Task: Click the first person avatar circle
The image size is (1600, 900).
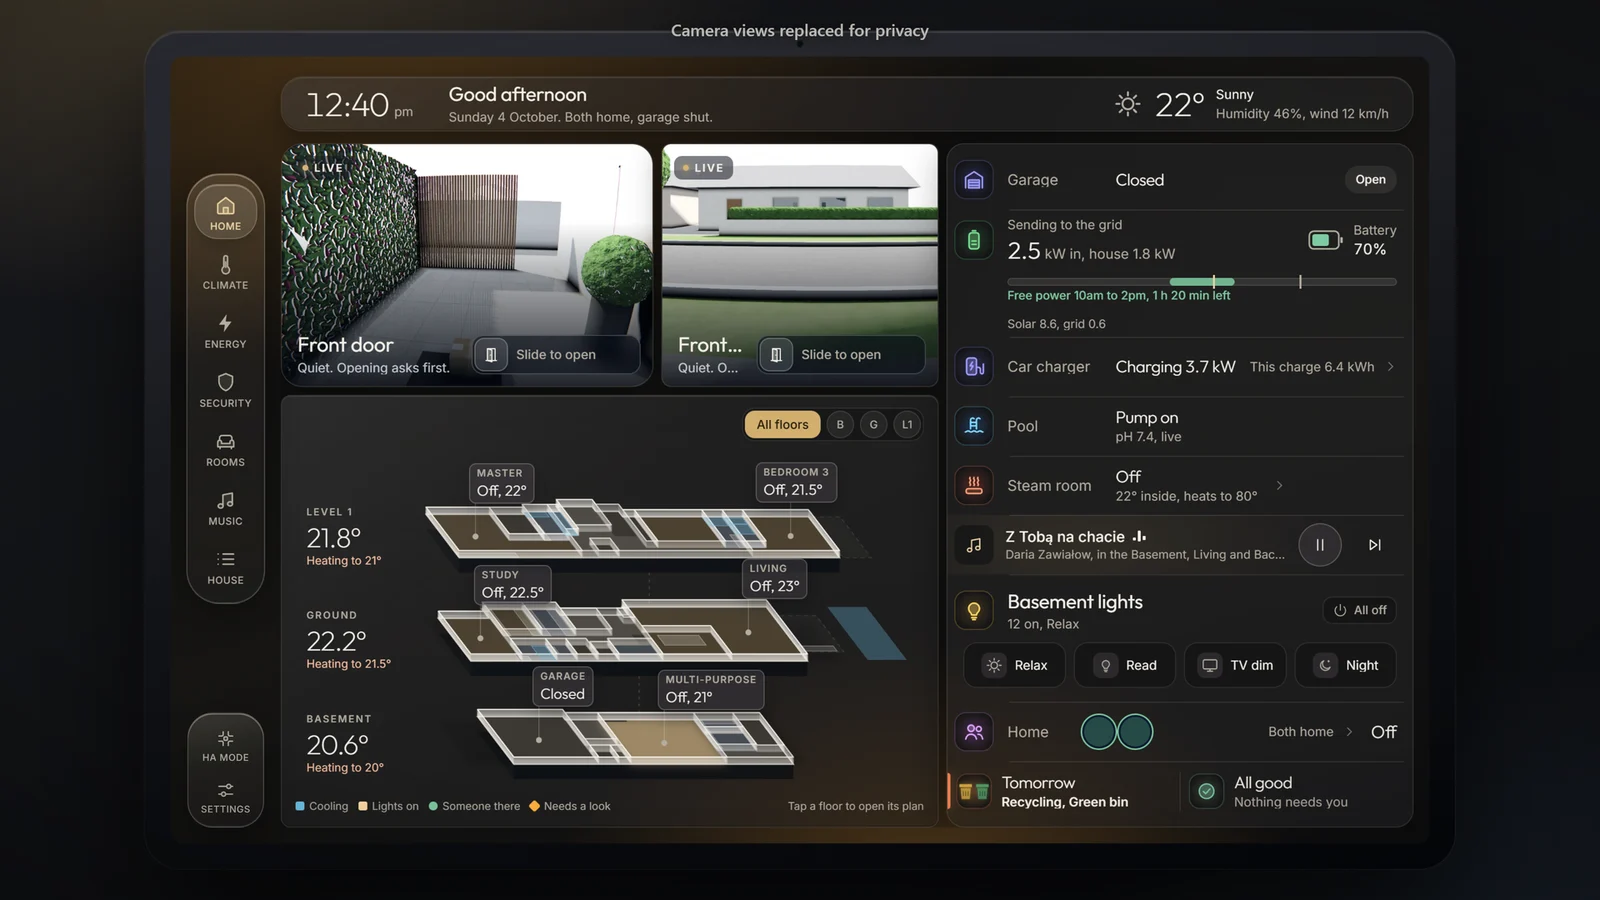Action: click(1099, 732)
